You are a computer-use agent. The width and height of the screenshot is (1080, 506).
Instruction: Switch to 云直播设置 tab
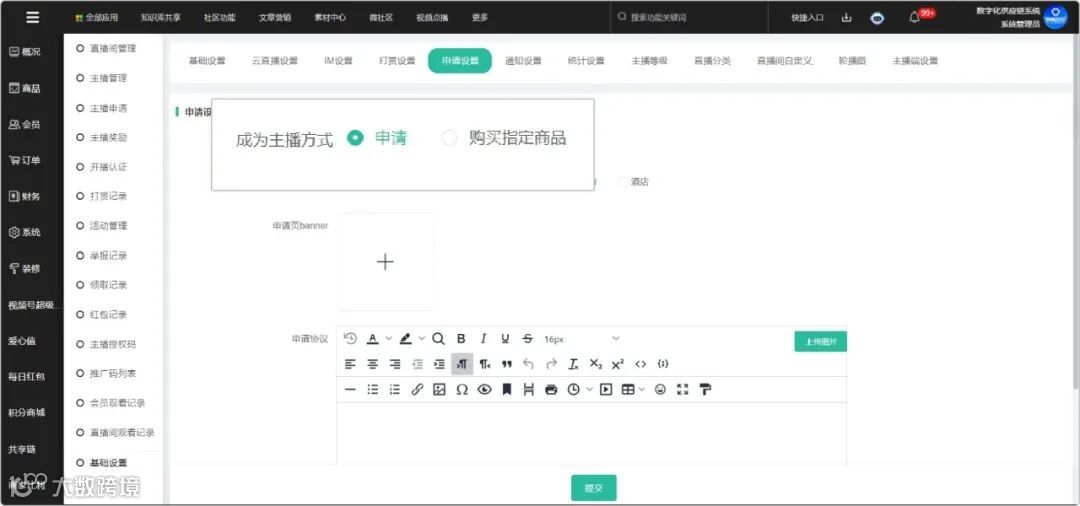click(x=275, y=61)
